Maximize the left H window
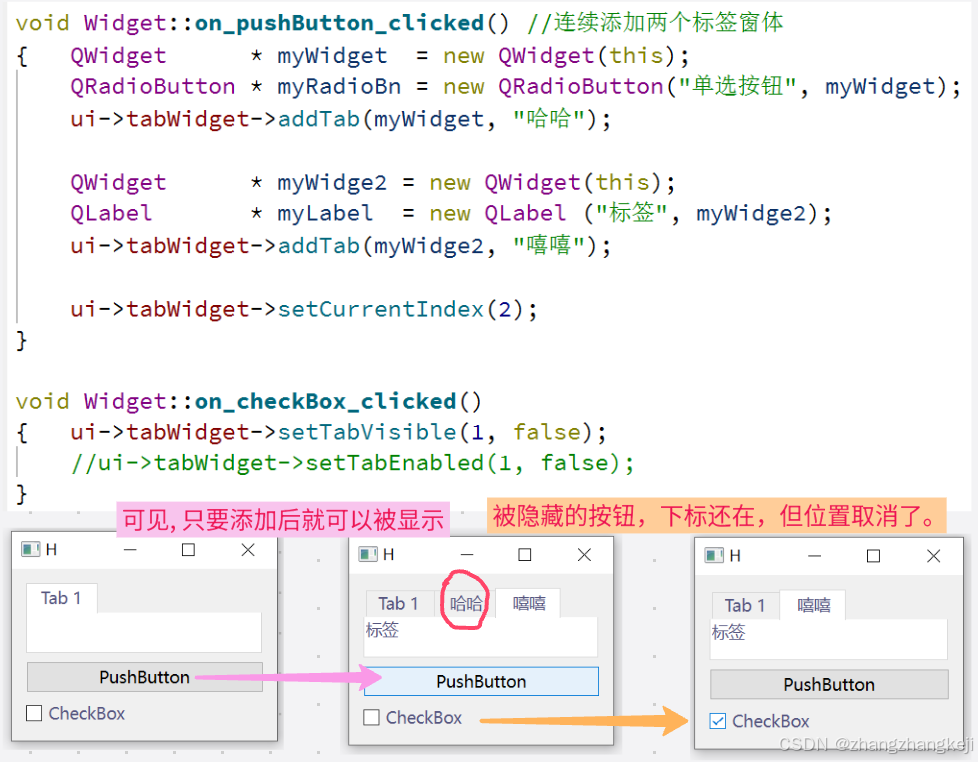978x762 pixels. click(188, 550)
